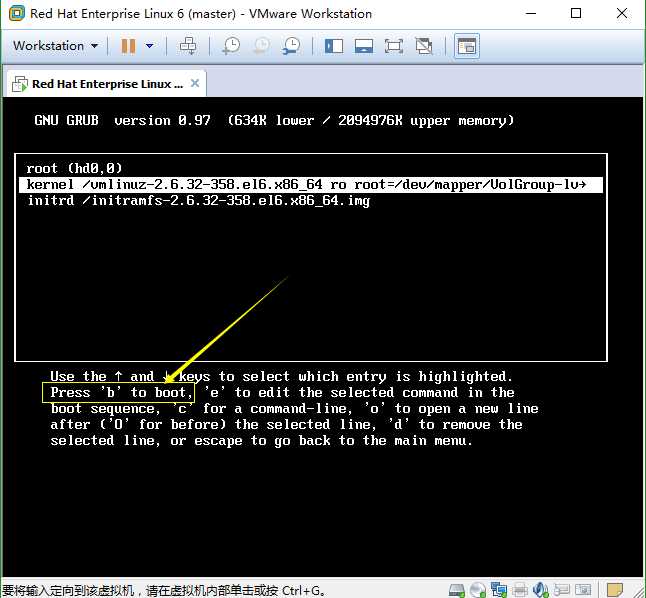Close the Red Hat Enterprise Linux tab
This screenshot has width=646, height=598.
coord(195,83)
